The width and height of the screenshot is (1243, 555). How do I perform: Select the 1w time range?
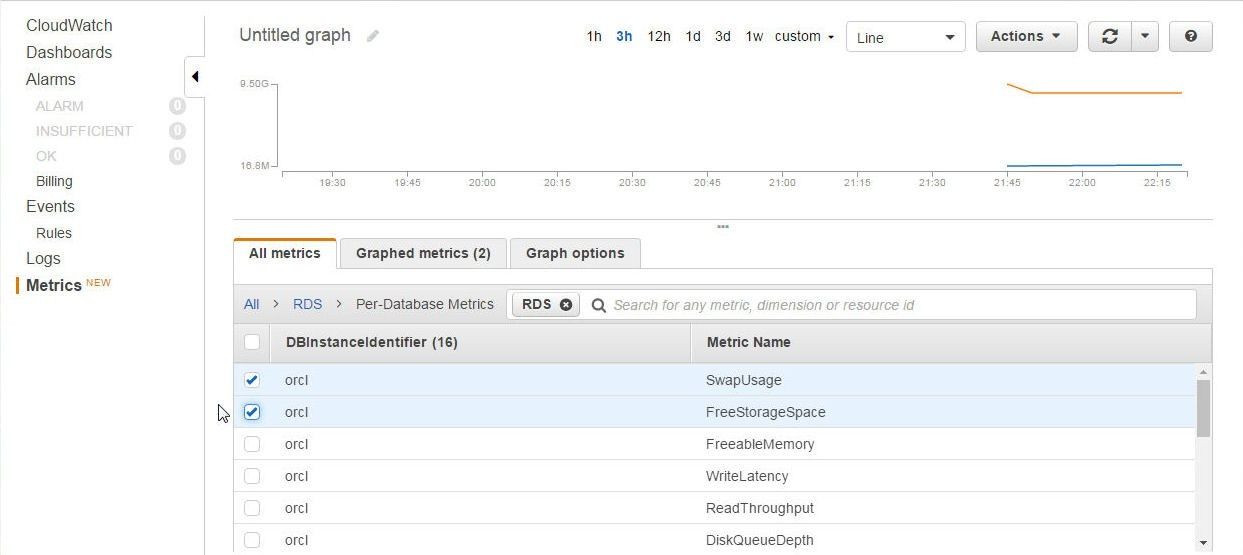tap(754, 36)
